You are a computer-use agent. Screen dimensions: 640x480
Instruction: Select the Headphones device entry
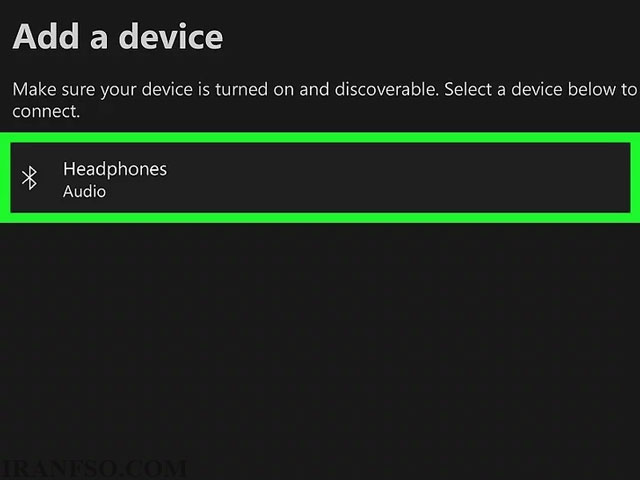pyautogui.click(x=320, y=178)
